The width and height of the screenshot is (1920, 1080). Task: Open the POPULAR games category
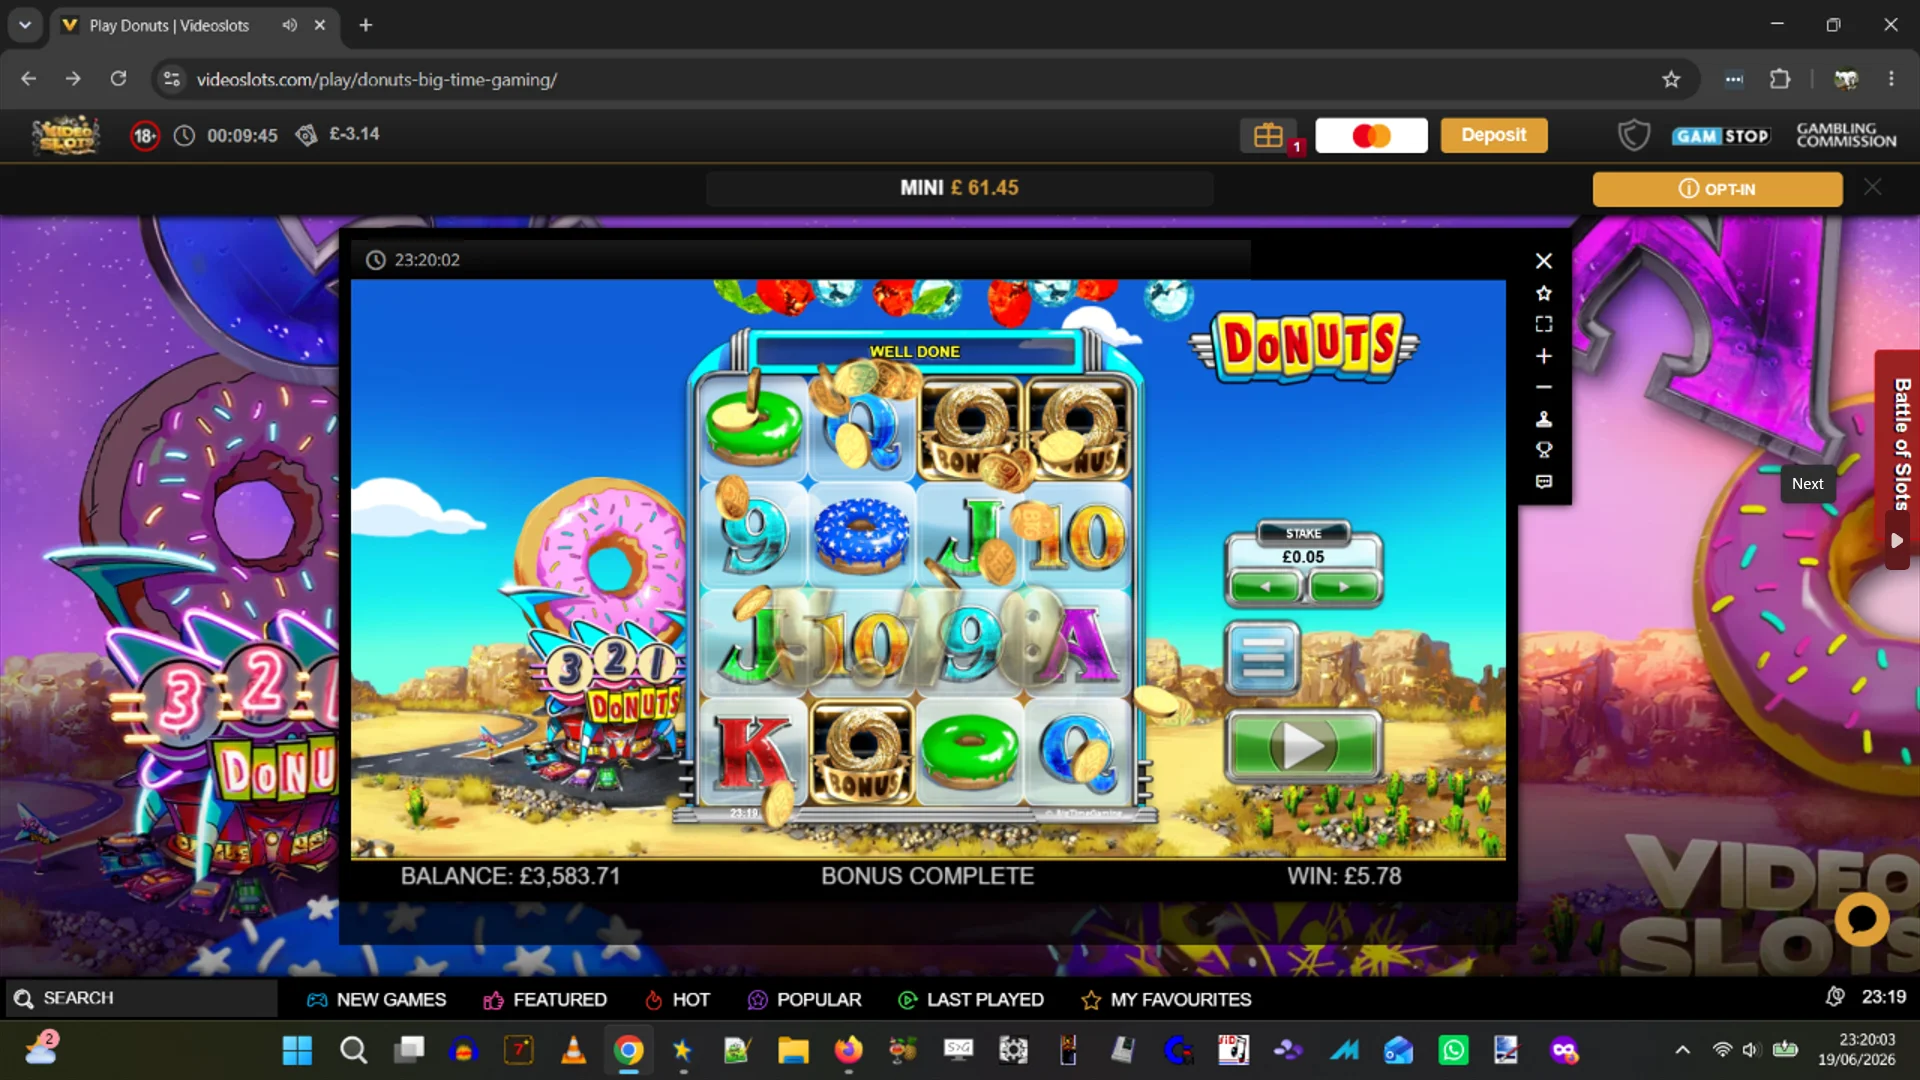click(804, 1000)
